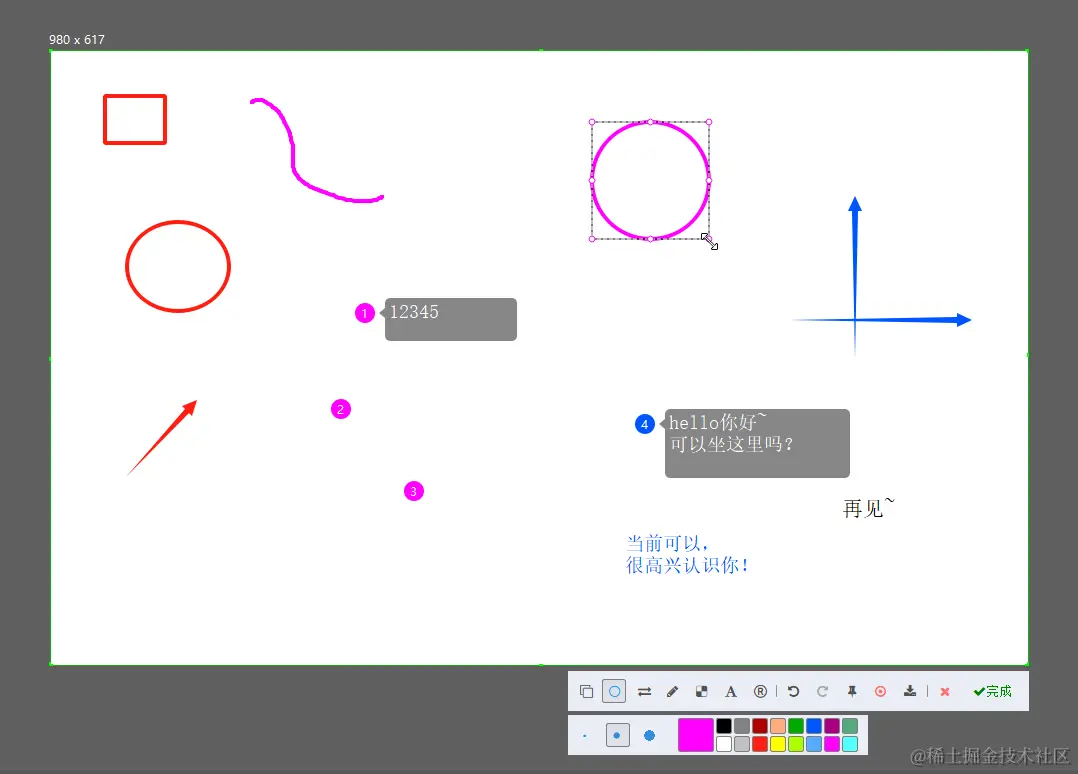Image resolution: width=1078 pixels, height=774 pixels.
Task: Choose the smallest stroke size
Action: (x=584, y=734)
